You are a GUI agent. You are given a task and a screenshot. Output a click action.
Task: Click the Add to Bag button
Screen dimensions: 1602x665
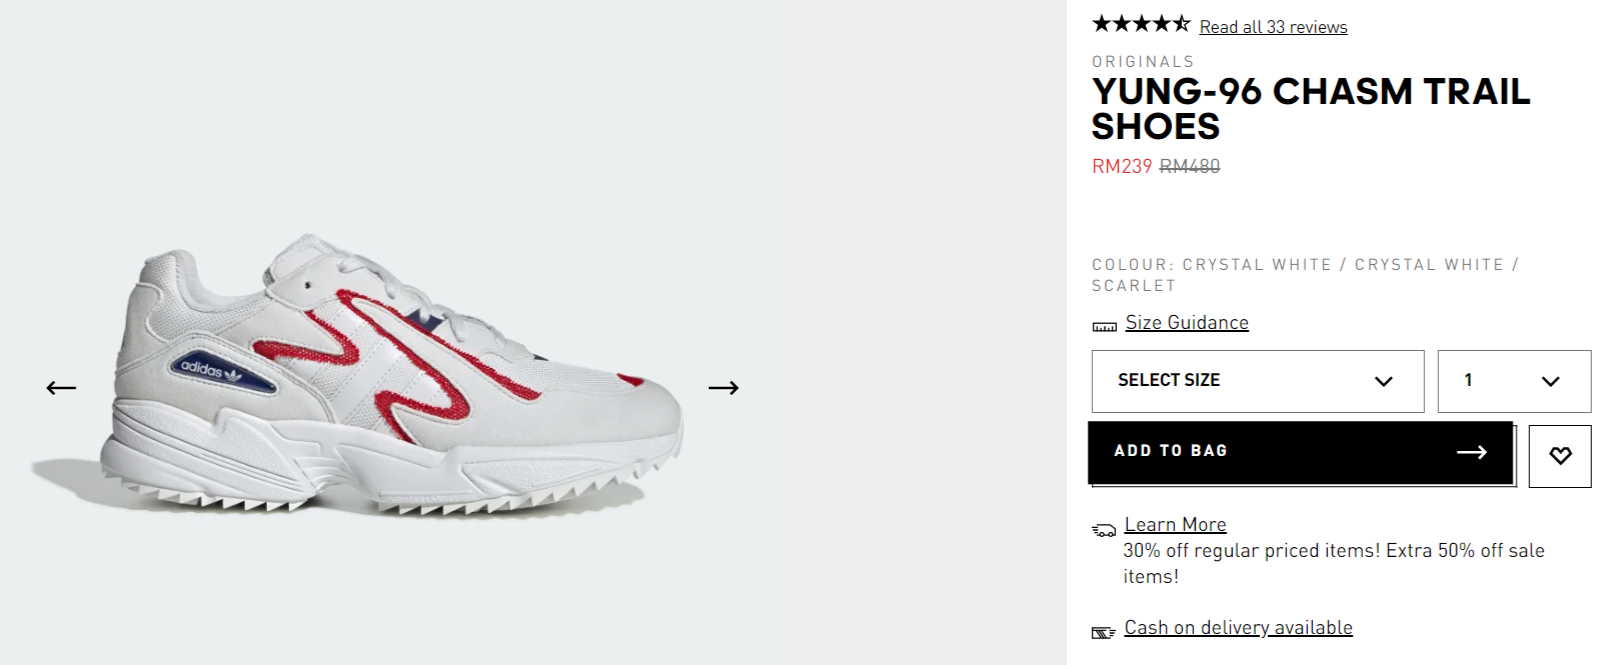pos(1300,453)
